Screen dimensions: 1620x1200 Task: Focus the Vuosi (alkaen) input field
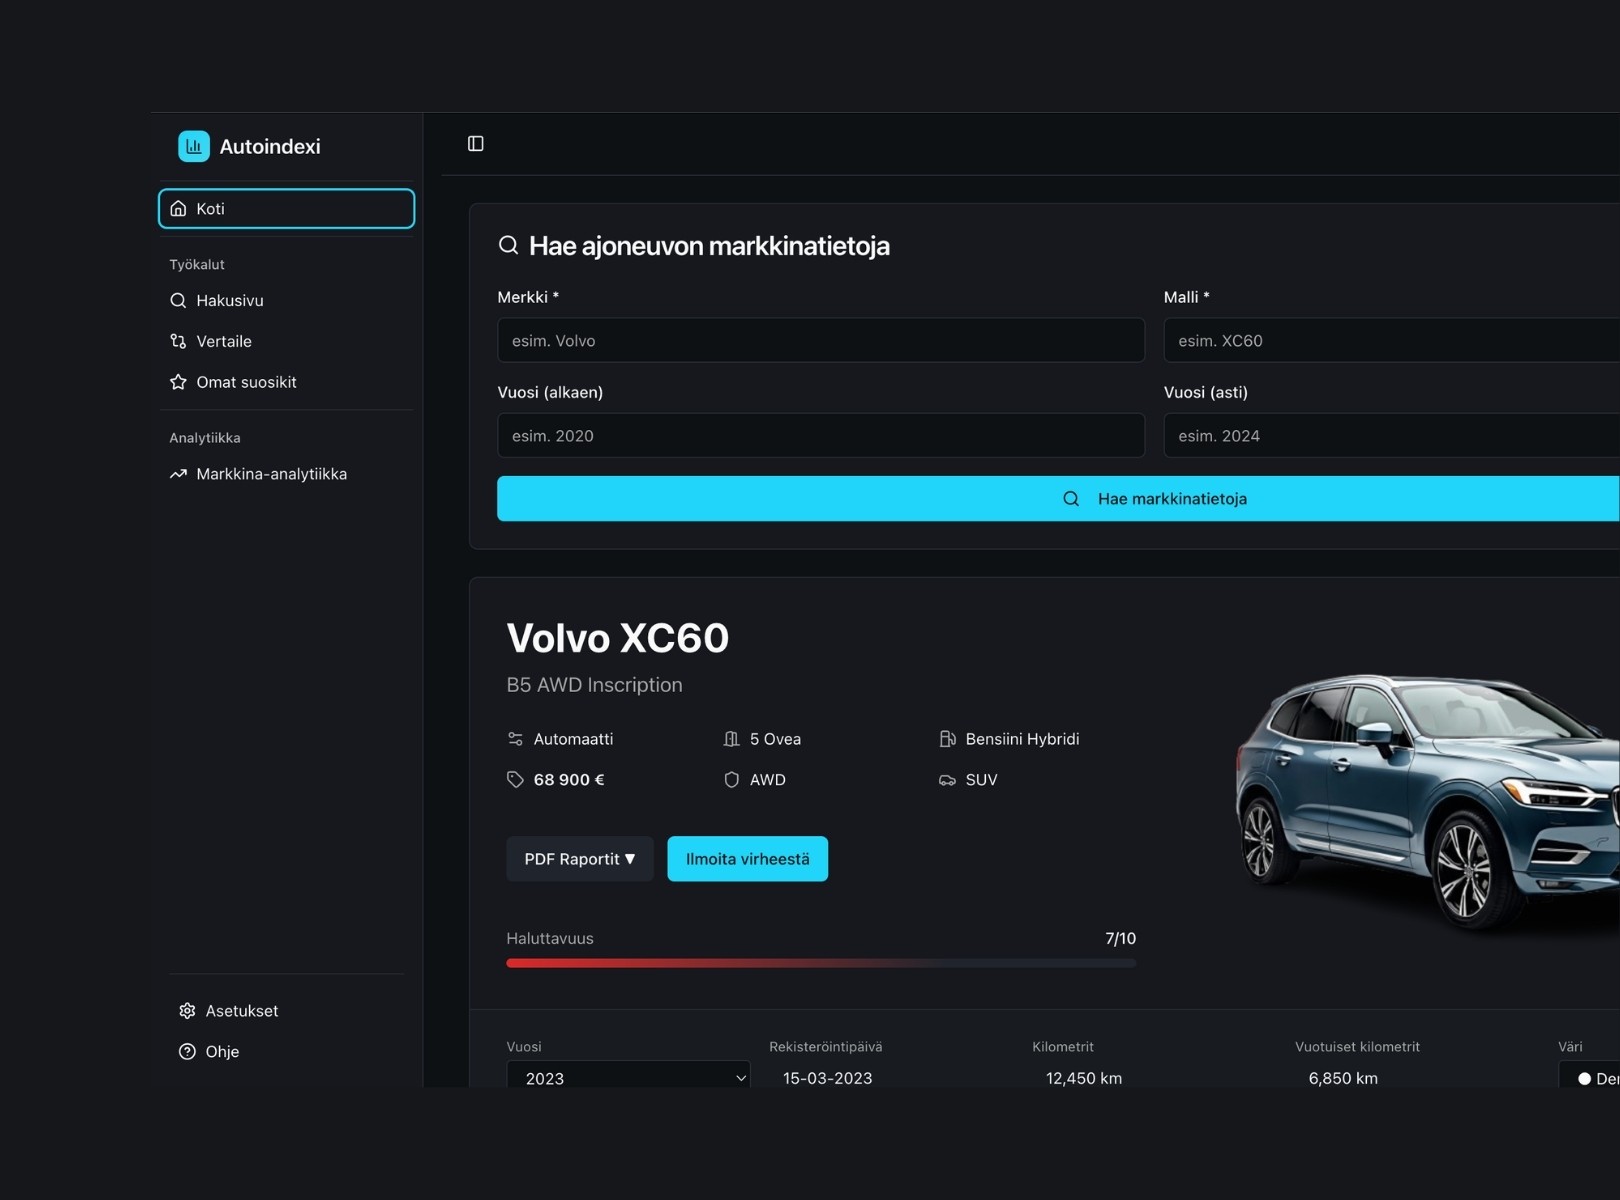click(x=821, y=435)
